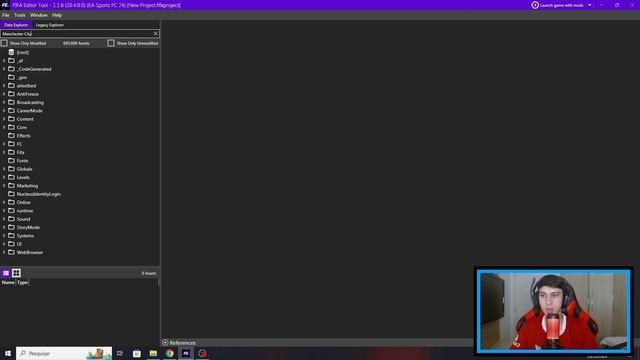640x360 pixels.
Task: Expand the Online folder arrow
Action: 4,202
